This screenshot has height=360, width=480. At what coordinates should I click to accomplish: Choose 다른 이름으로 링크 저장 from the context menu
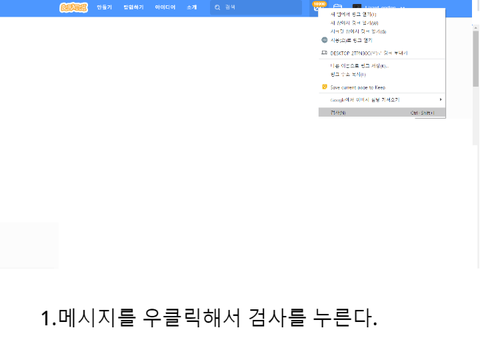coord(382,66)
